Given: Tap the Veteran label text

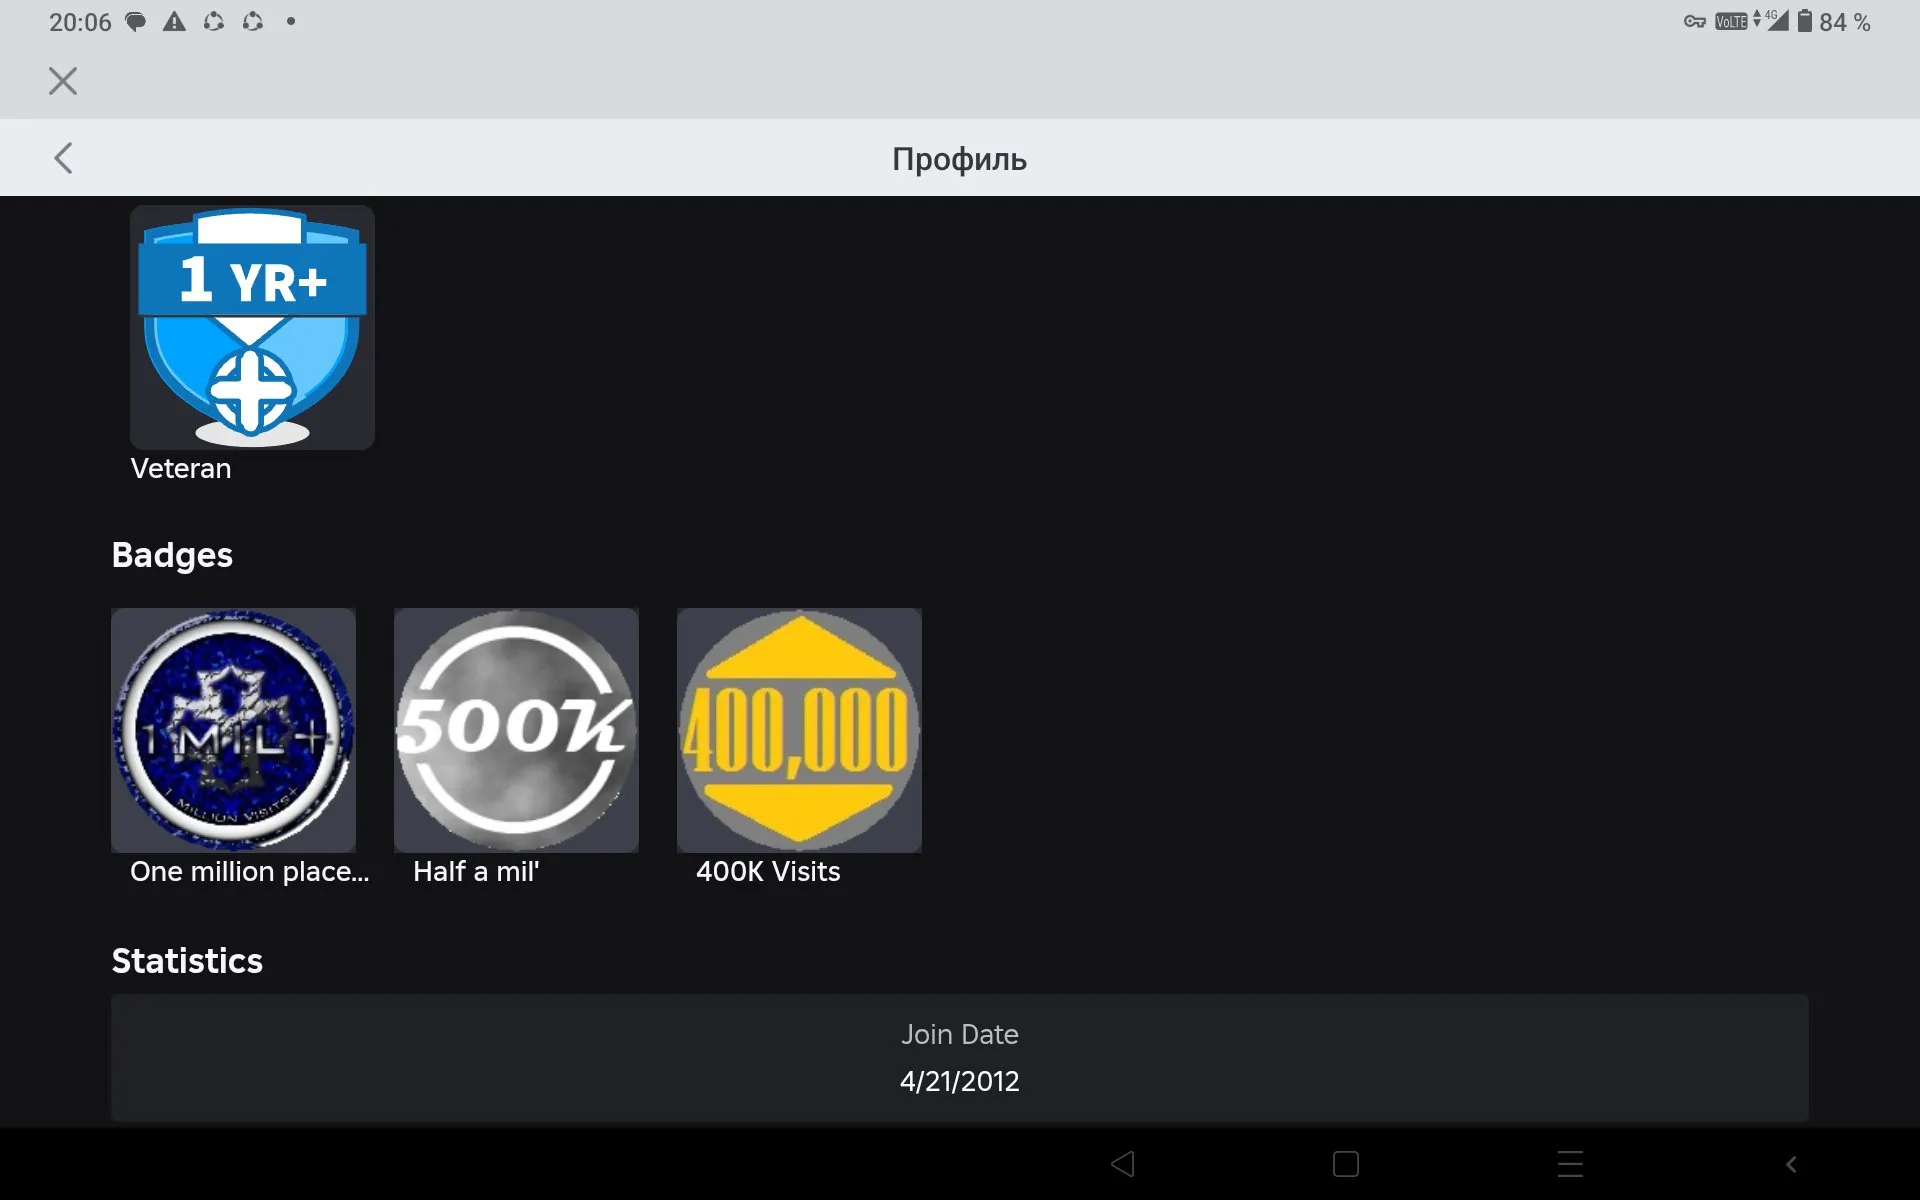Looking at the screenshot, I should coord(181,469).
